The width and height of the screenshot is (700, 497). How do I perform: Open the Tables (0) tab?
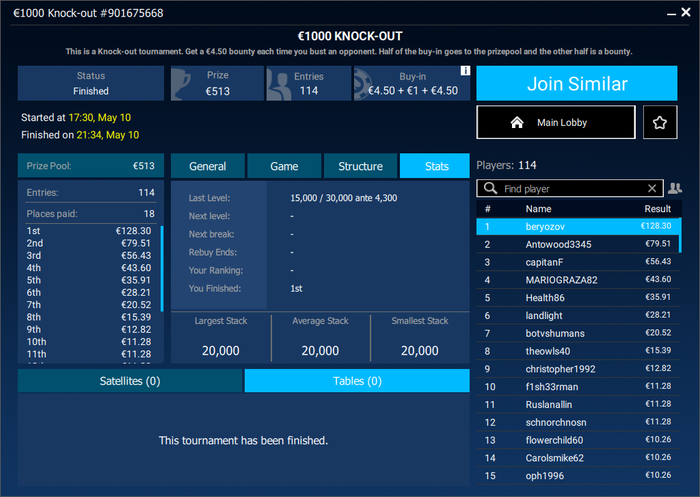click(357, 381)
